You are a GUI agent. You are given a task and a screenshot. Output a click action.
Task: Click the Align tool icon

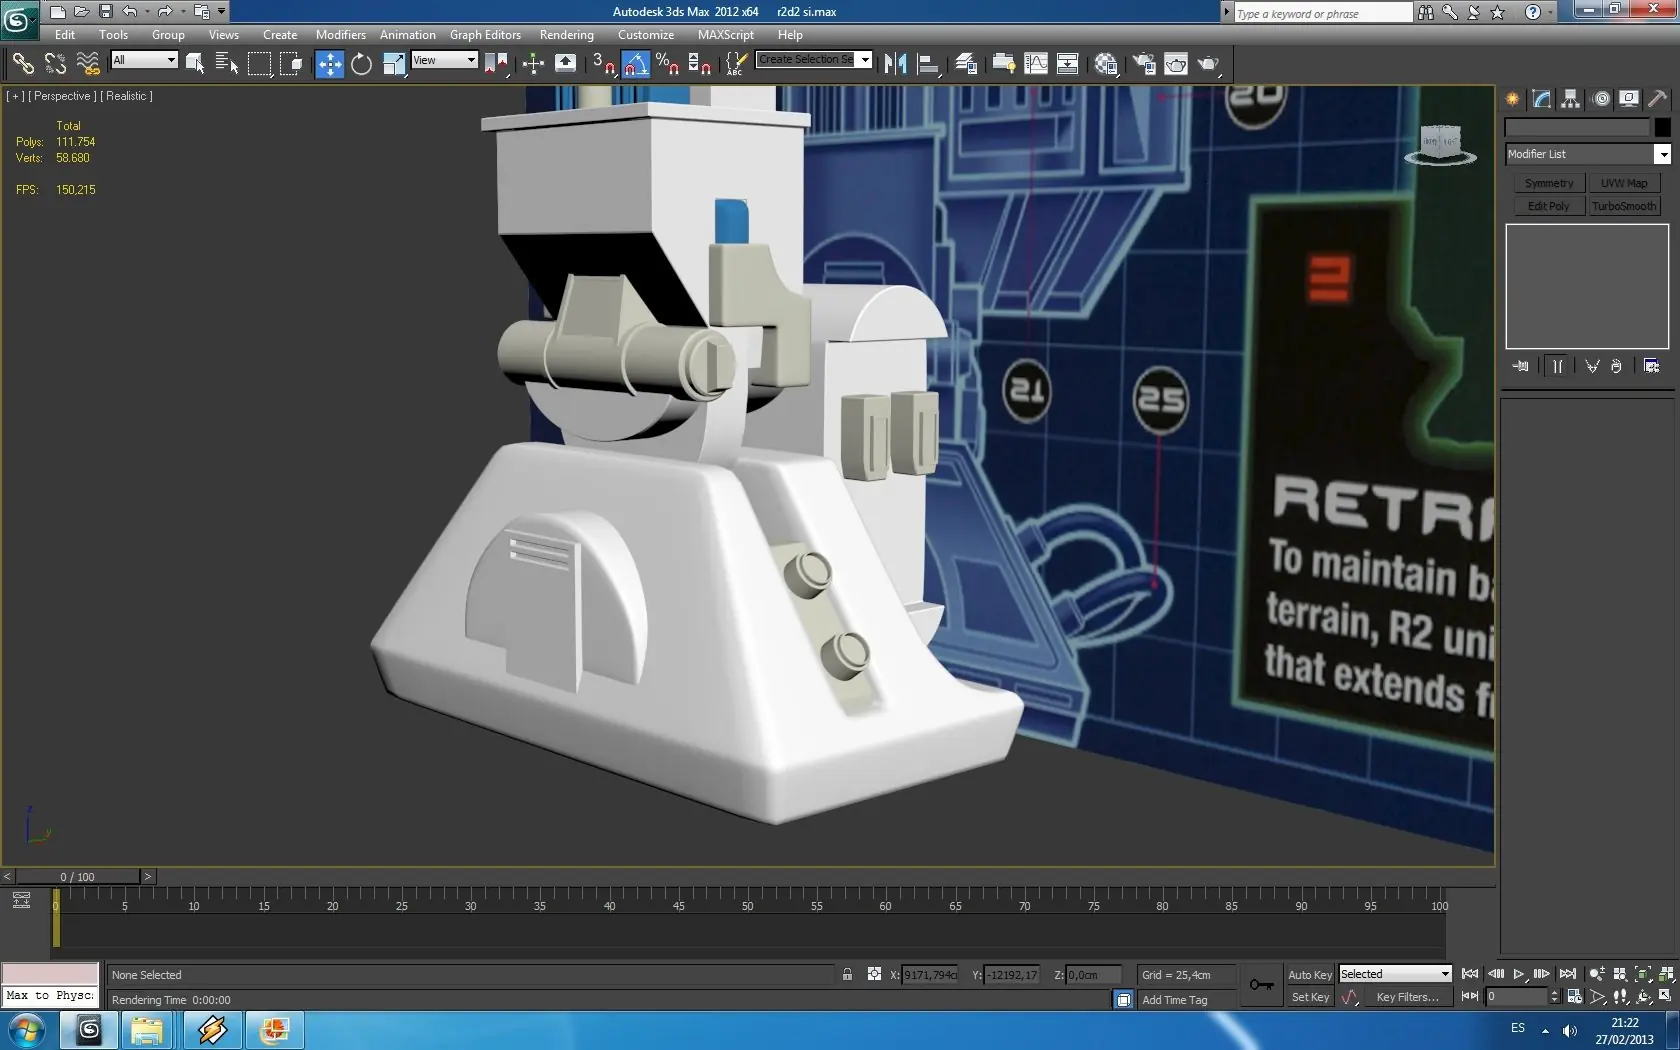click(928, 64)
